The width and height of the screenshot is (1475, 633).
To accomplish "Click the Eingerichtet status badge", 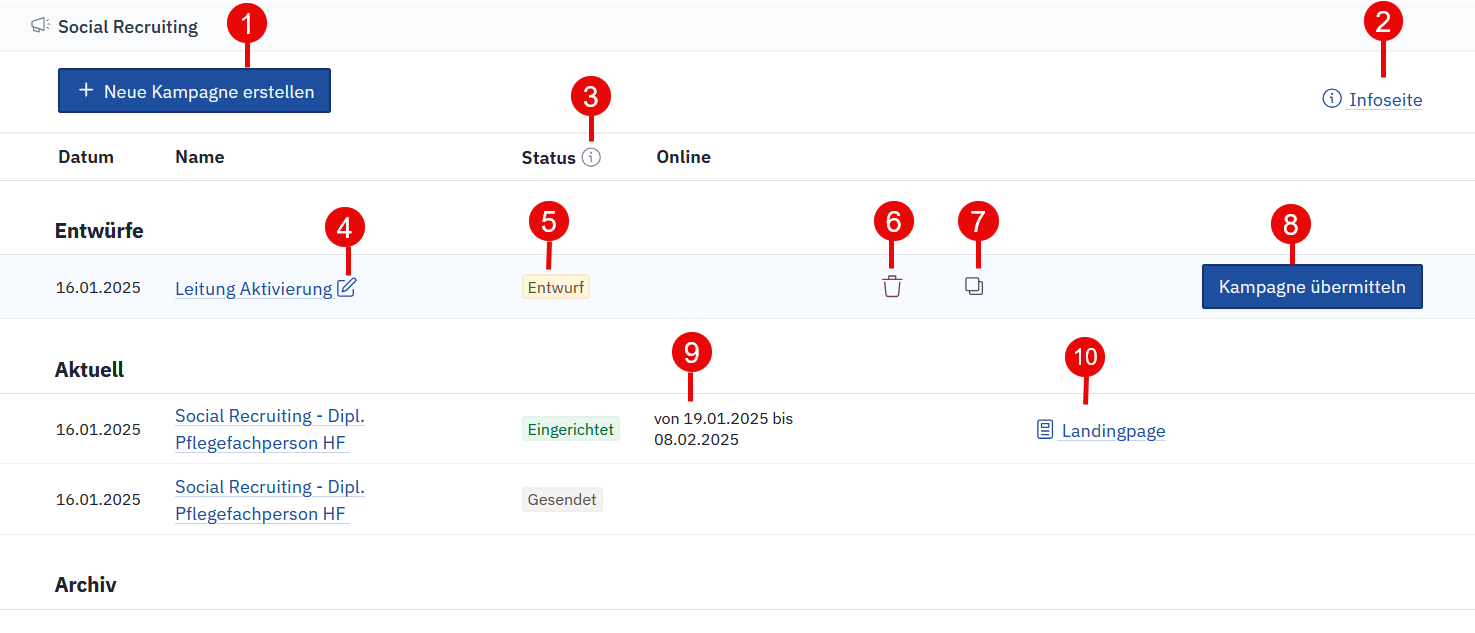I will (x=570, y=428).
